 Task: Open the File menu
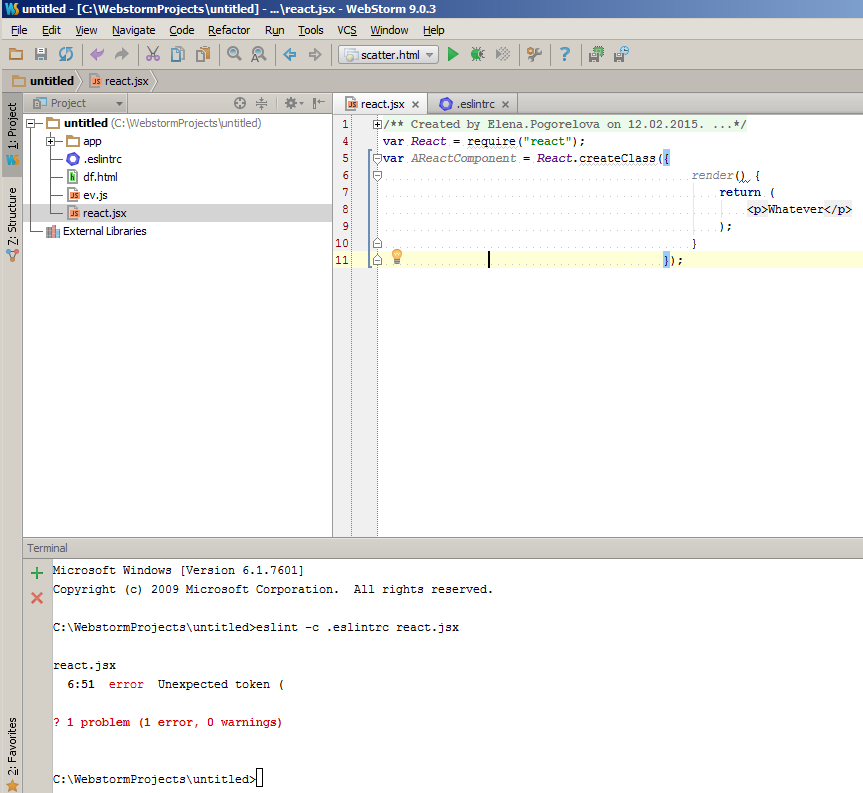(x=19, y=30)
